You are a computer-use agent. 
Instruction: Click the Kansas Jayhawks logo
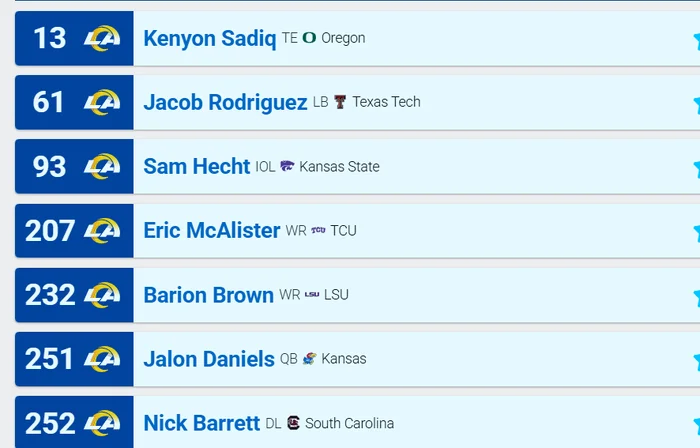(x=310, y=358)
